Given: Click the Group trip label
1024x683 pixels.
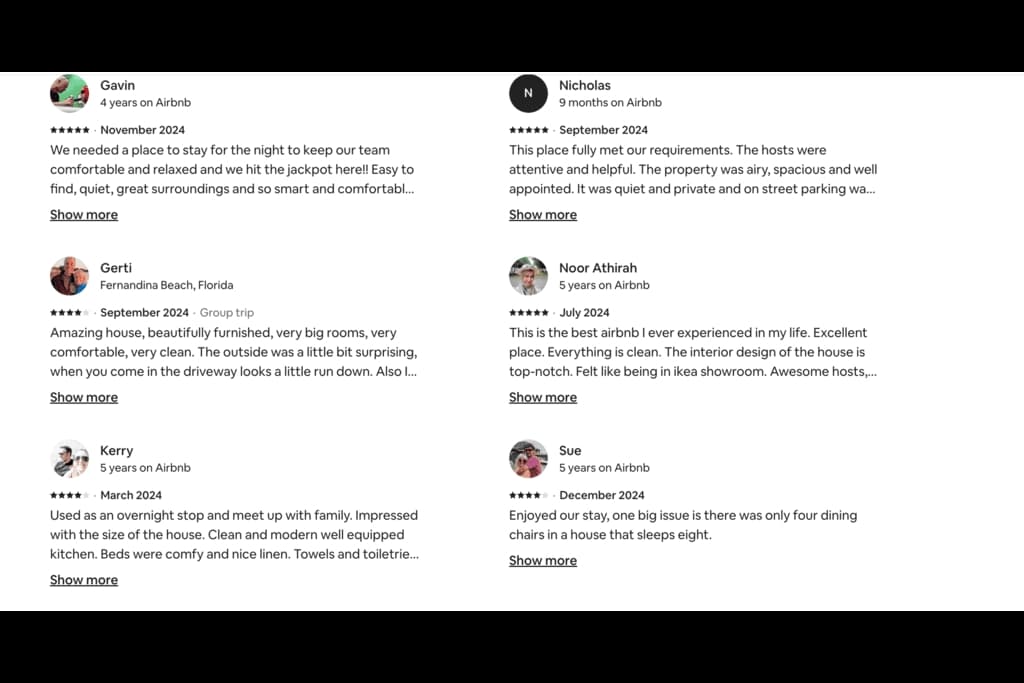Looking at the screenshot, I should click(227, 313).
